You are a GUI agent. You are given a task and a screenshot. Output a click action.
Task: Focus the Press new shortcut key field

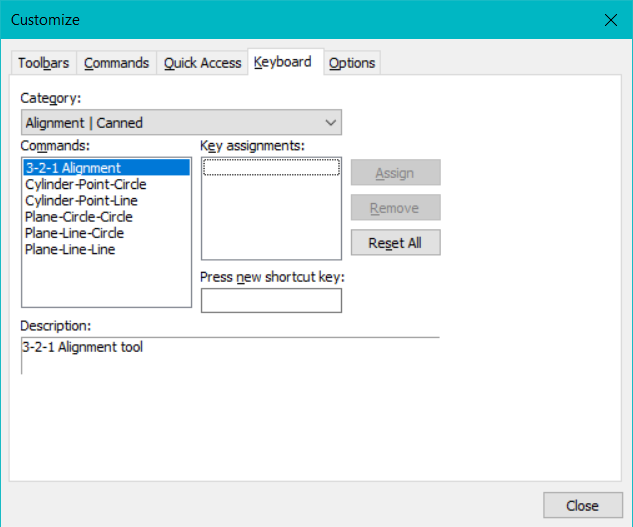pyautogui.click(x=271, y=300)
